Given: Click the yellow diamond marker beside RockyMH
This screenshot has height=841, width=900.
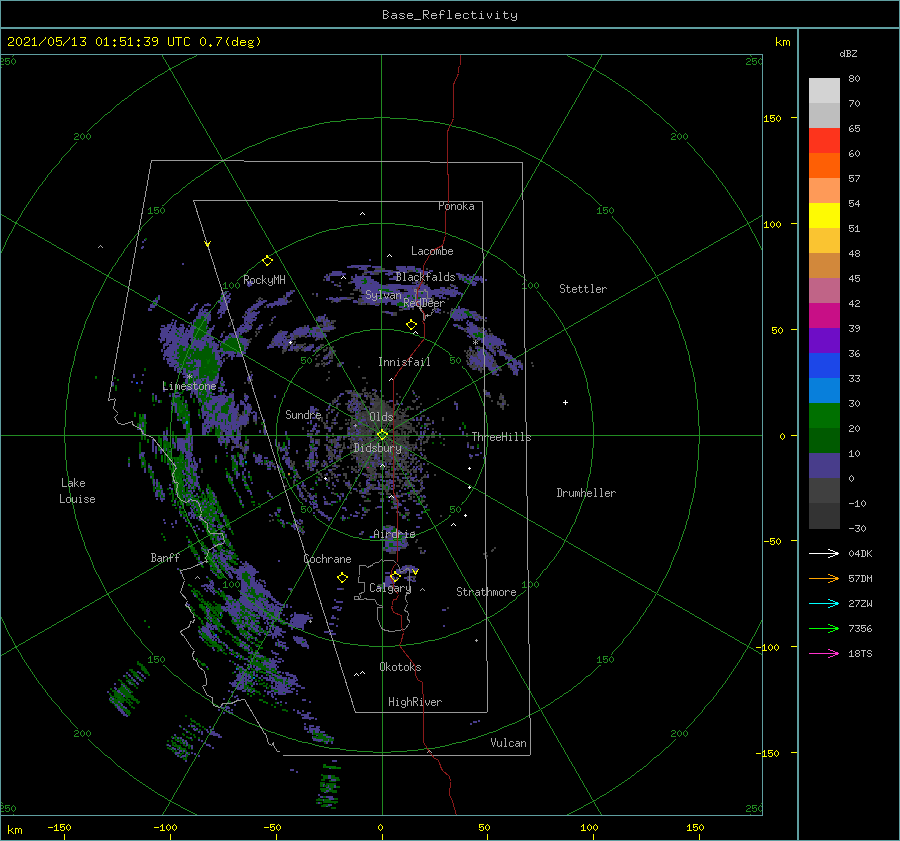Looking at the screenshot, I should coord(267,261).
